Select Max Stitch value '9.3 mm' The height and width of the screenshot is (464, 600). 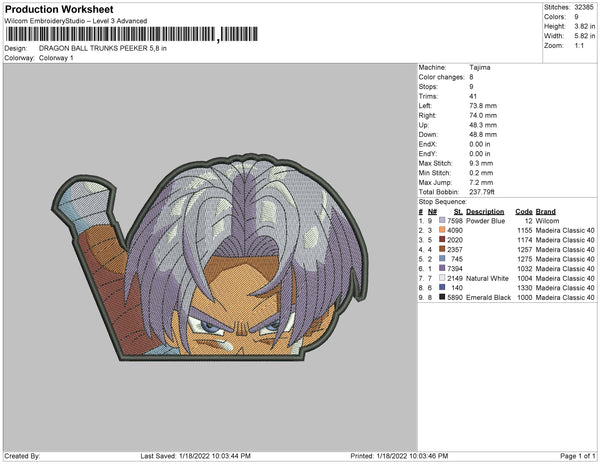click(481, 163)
